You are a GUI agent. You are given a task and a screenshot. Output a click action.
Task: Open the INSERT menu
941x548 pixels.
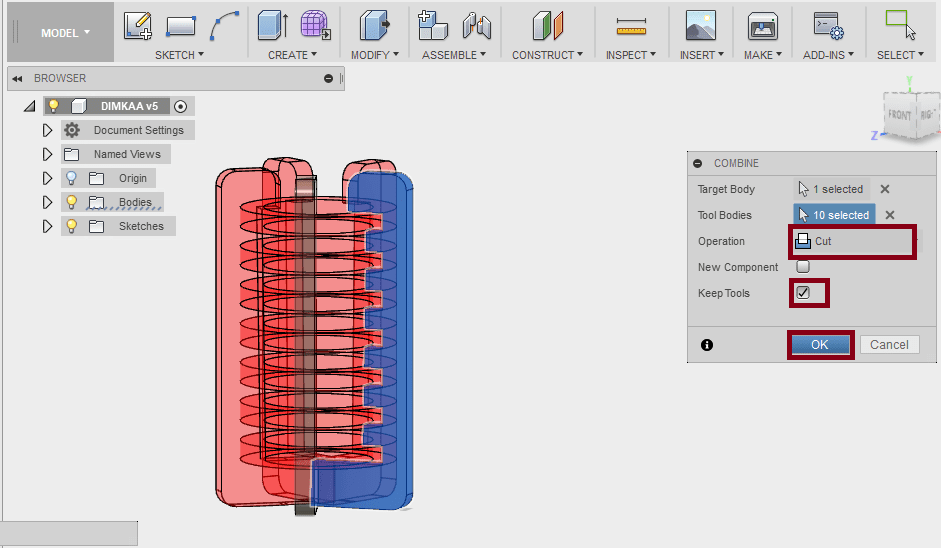point(702,55)
